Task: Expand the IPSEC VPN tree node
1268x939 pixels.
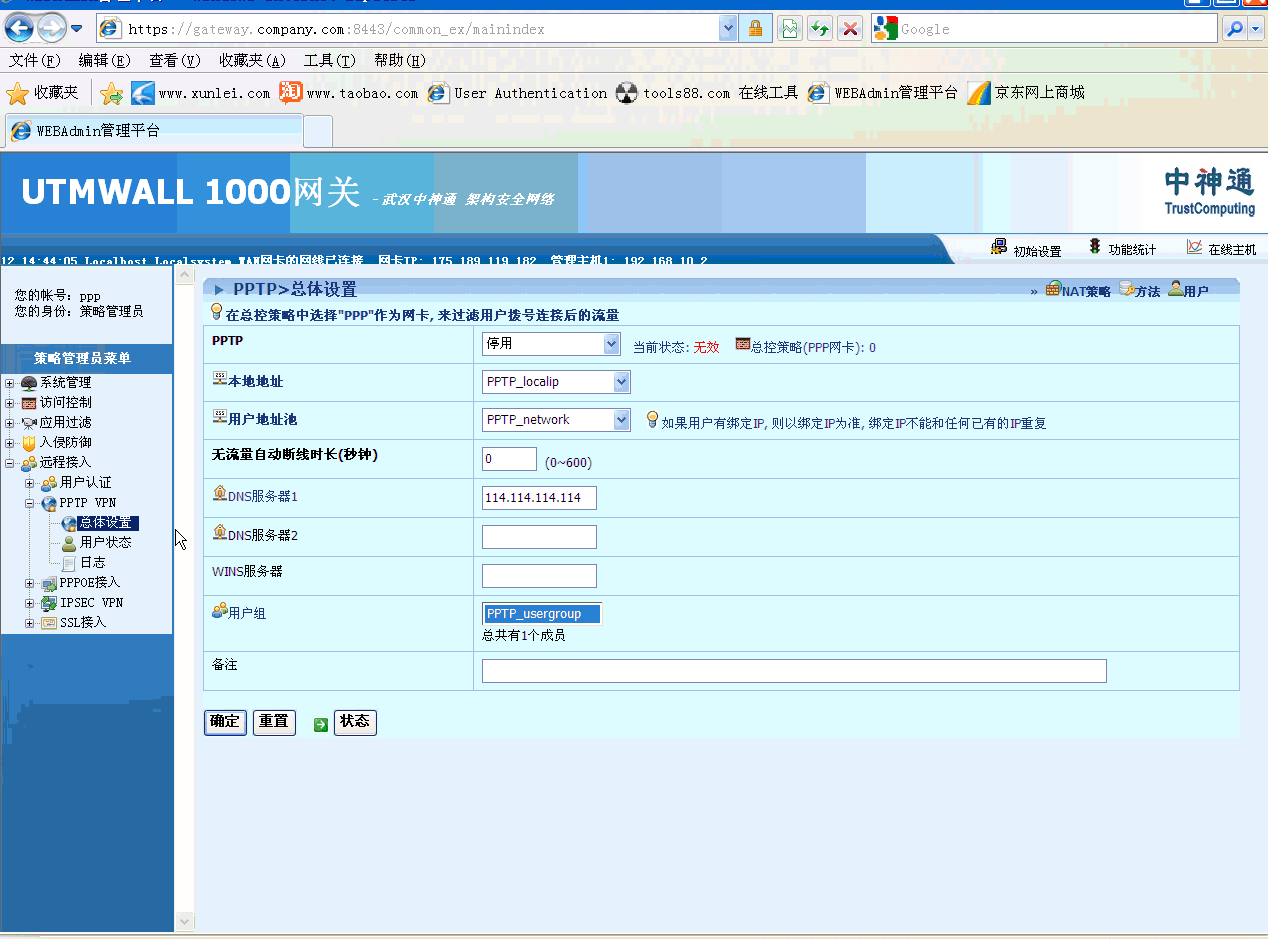Action: (30, 603)
